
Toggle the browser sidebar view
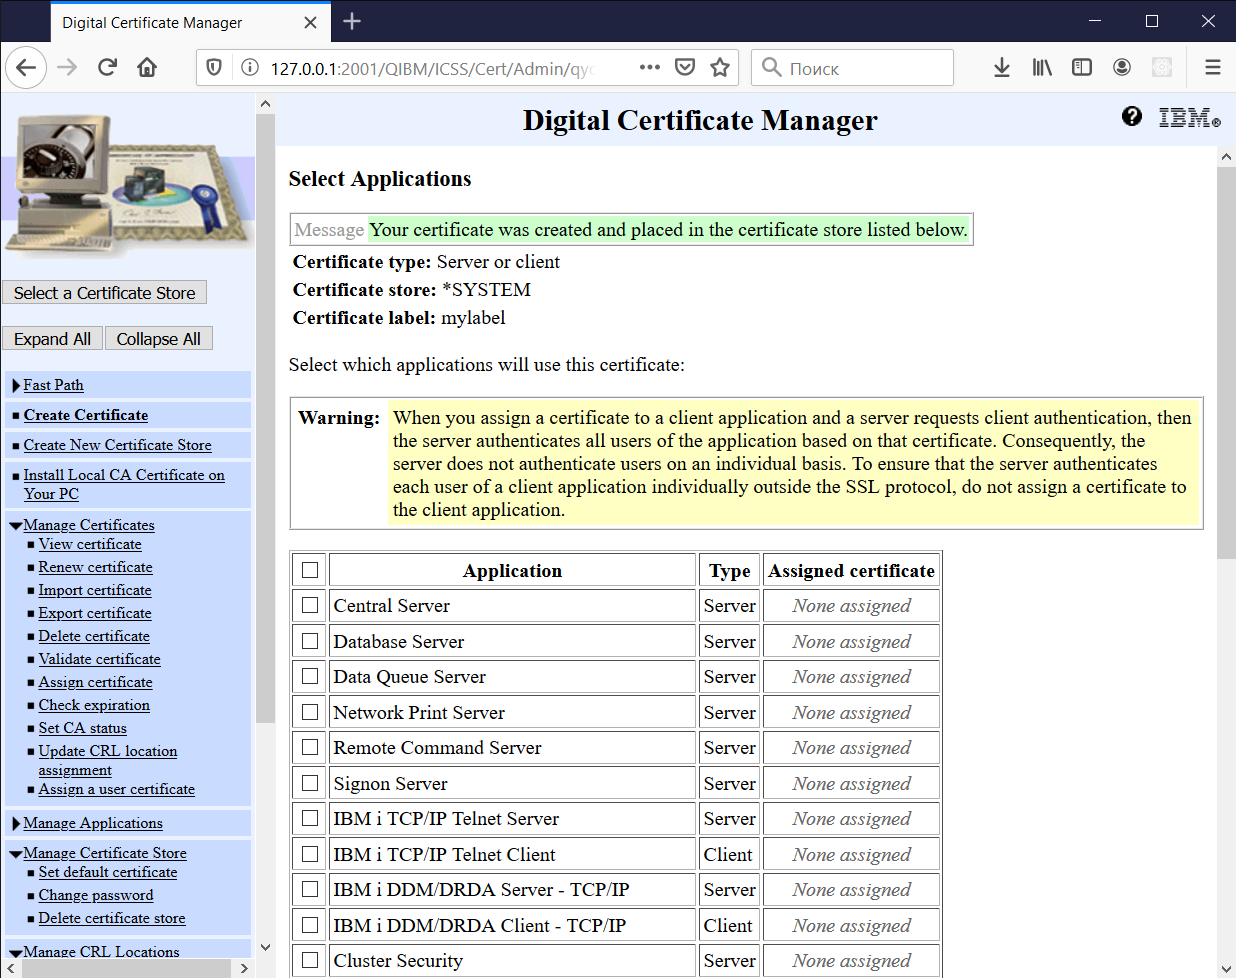pyautogui.click(x=1082, y=68)
